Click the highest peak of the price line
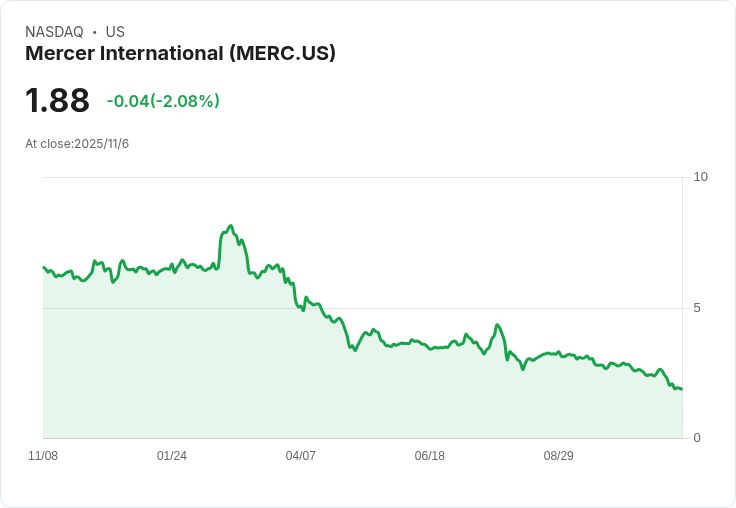736x508 pixels. pyautogui.click(x=230, y=226)
